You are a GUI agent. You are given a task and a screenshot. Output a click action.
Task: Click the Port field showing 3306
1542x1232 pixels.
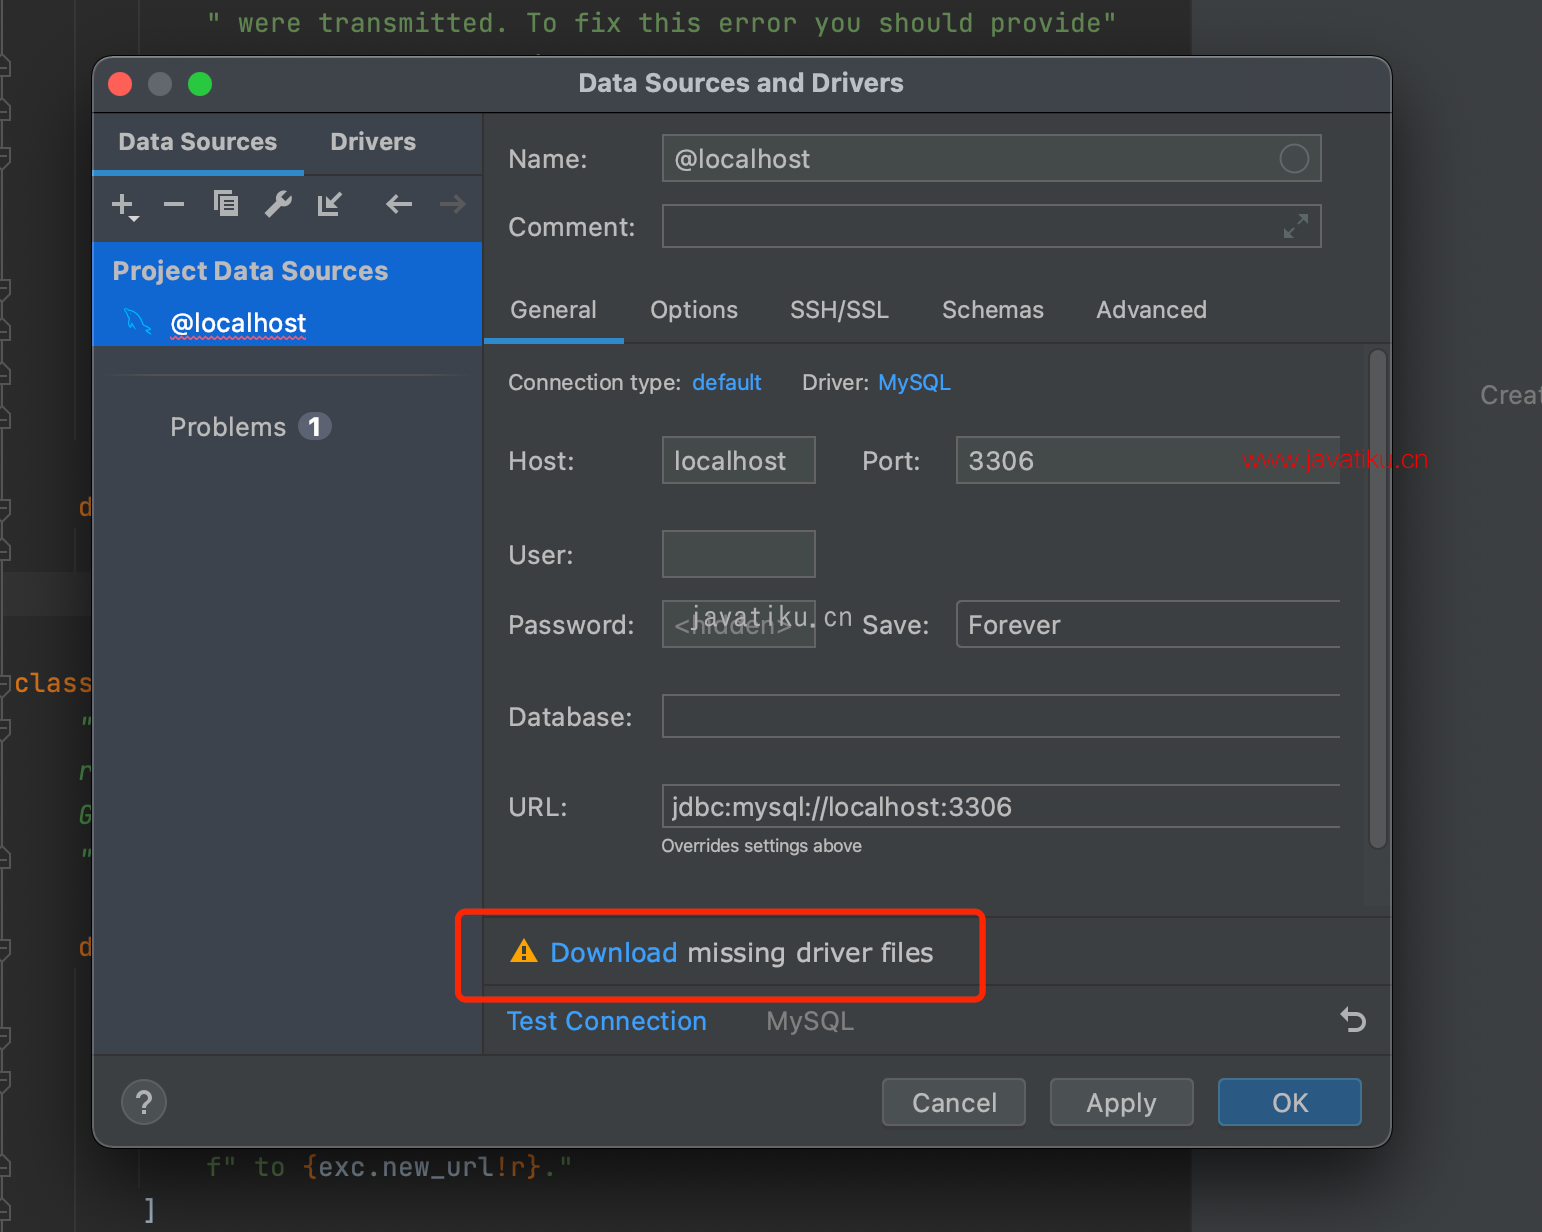coord(1148,460)
